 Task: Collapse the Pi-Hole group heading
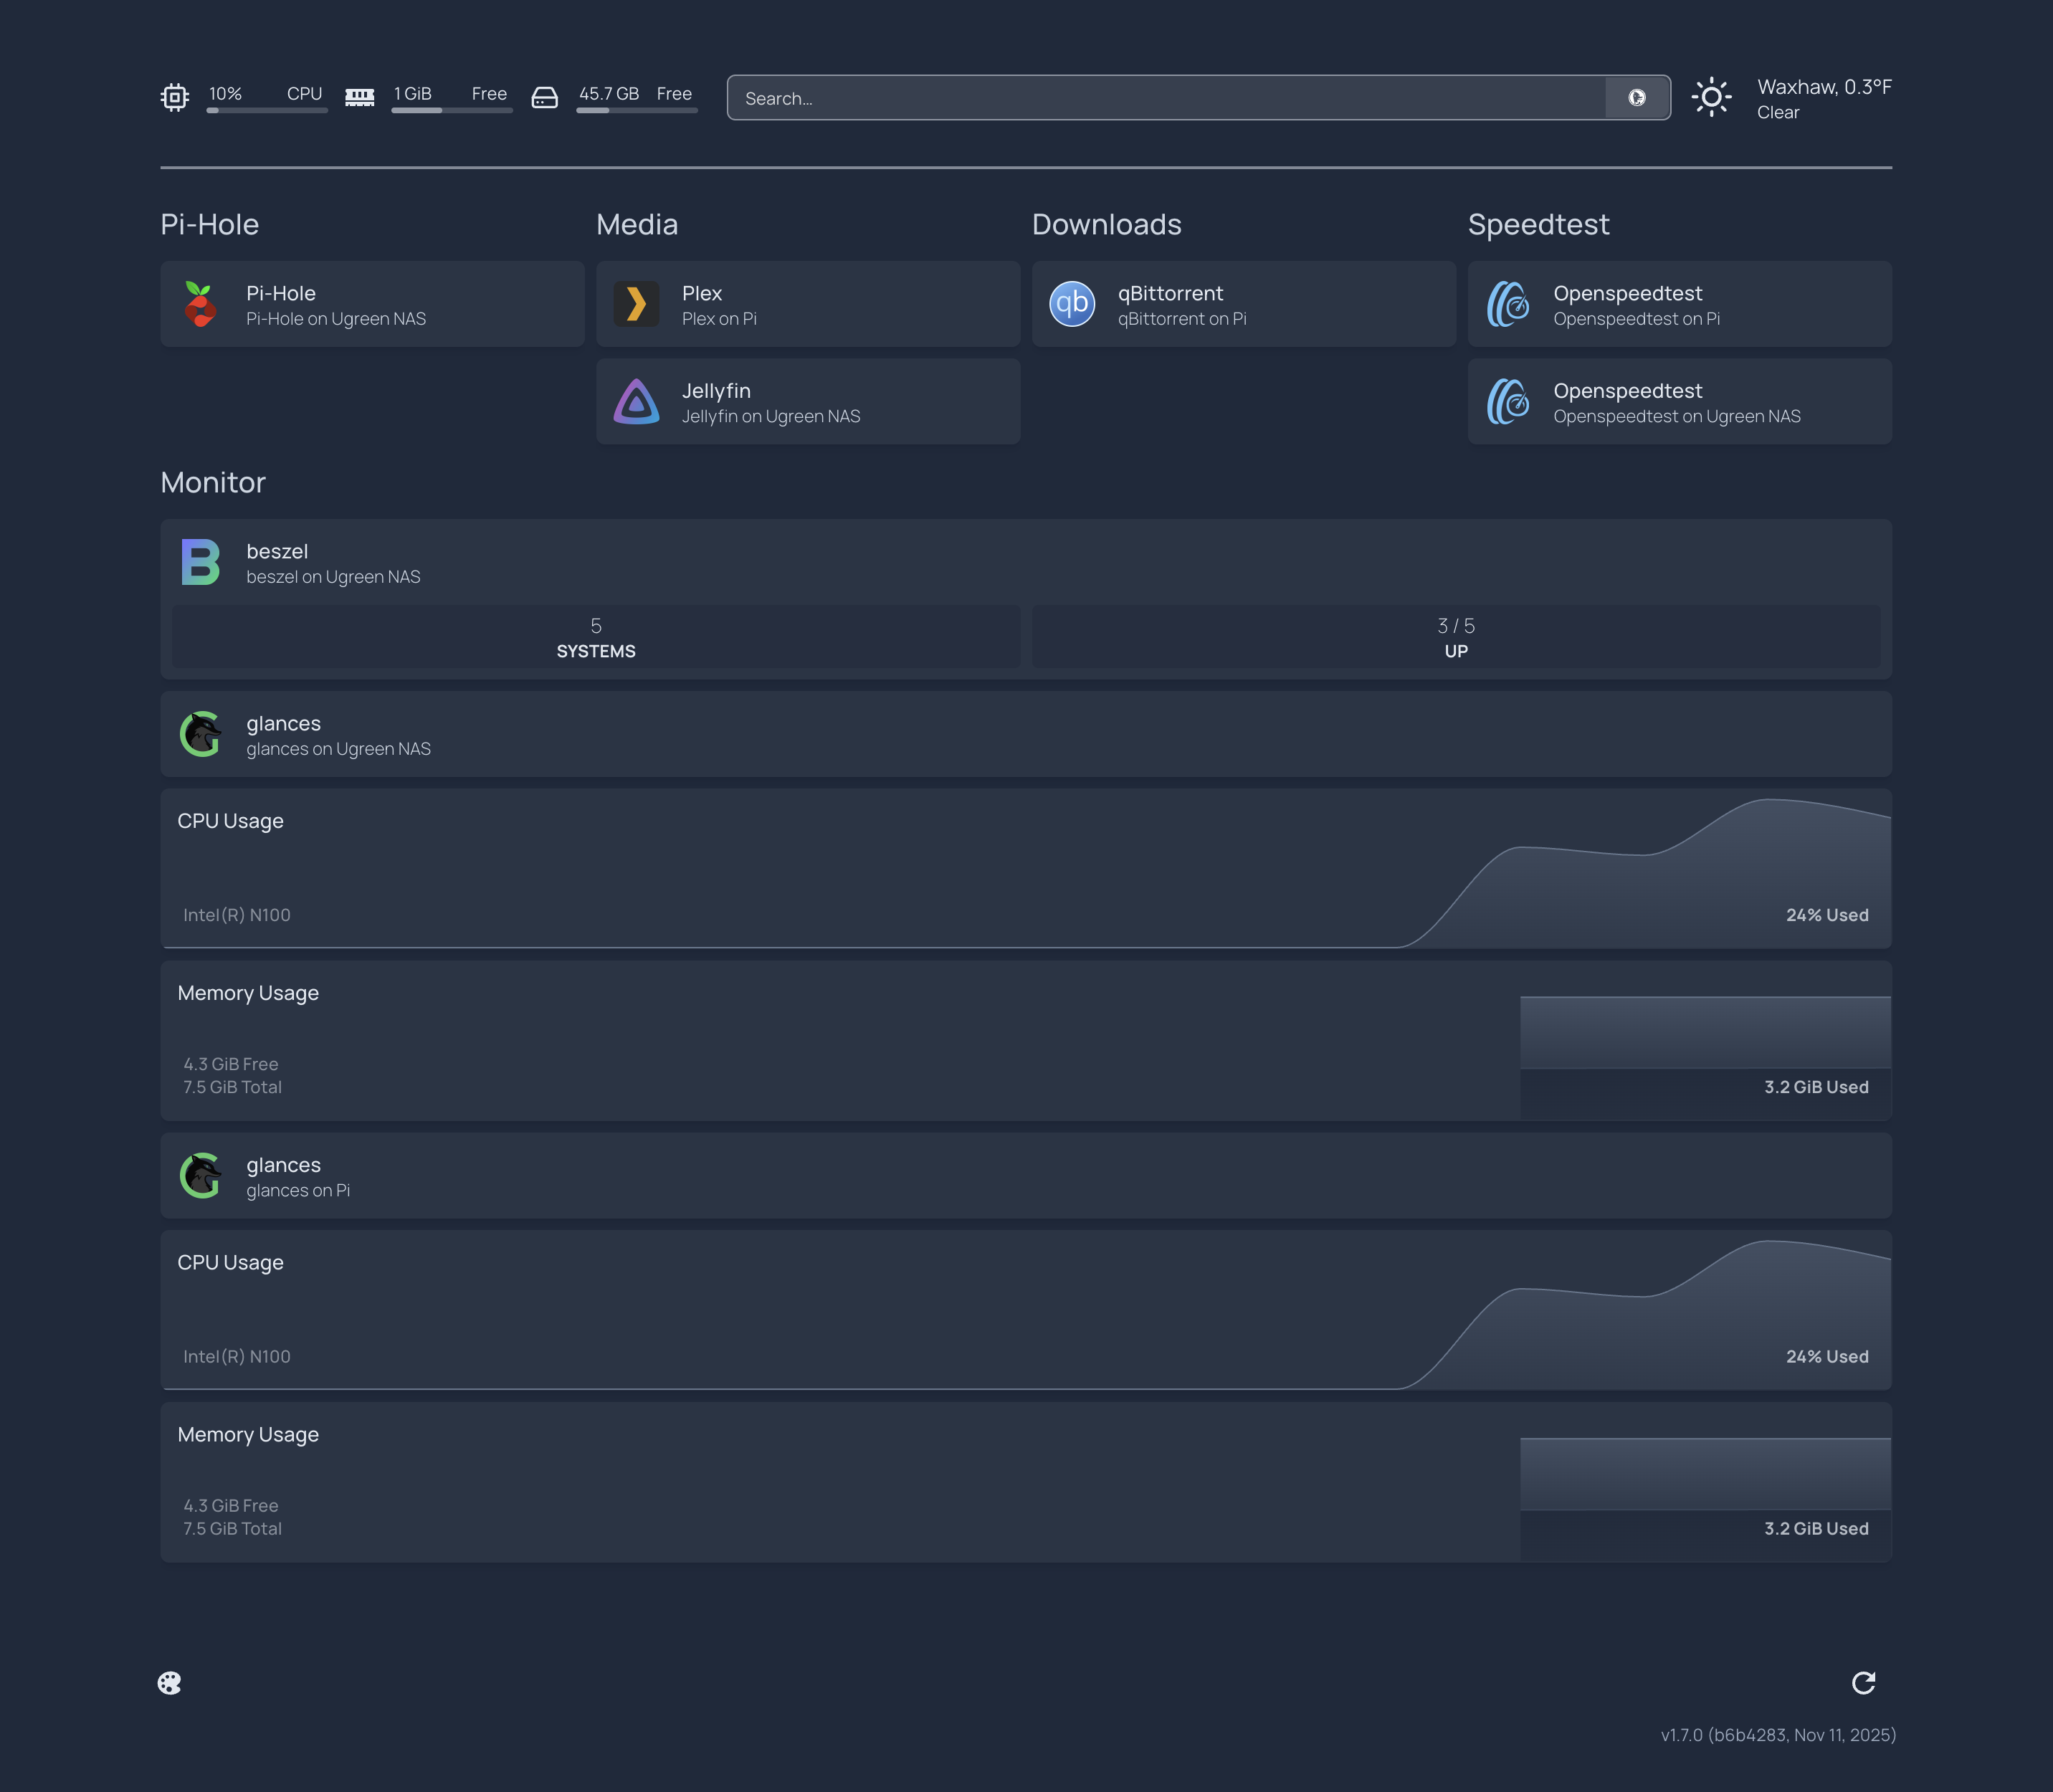[210, 224]
